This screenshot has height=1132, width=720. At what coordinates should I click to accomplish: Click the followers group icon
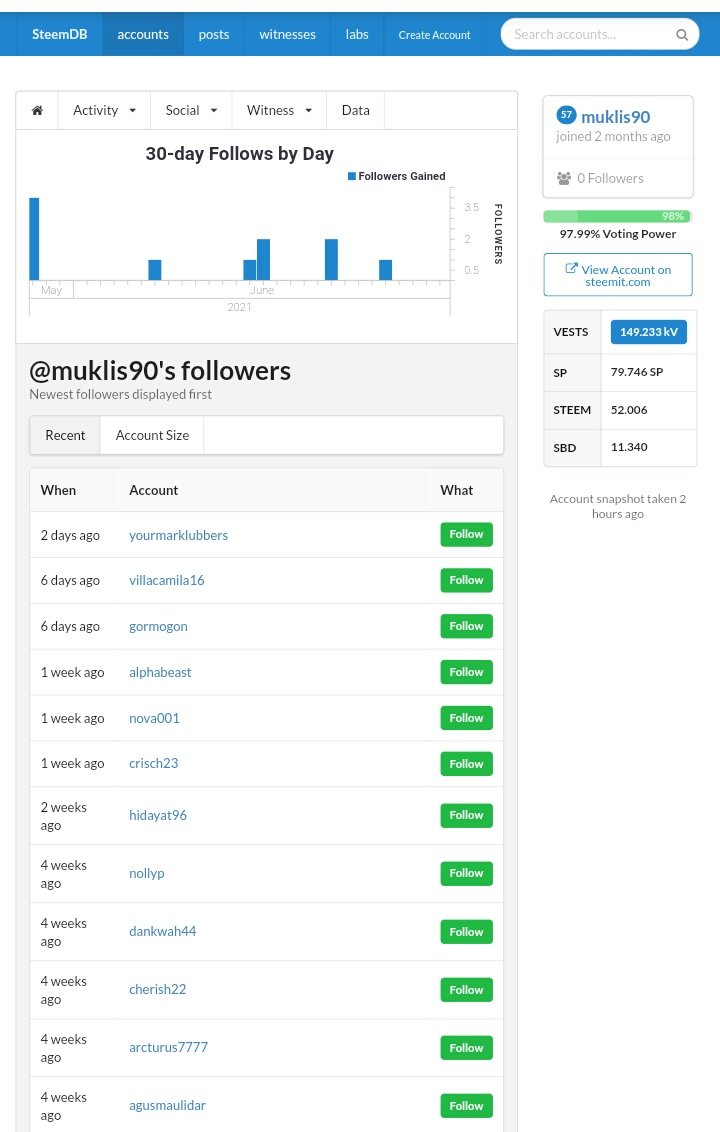[x=564, y=178]
